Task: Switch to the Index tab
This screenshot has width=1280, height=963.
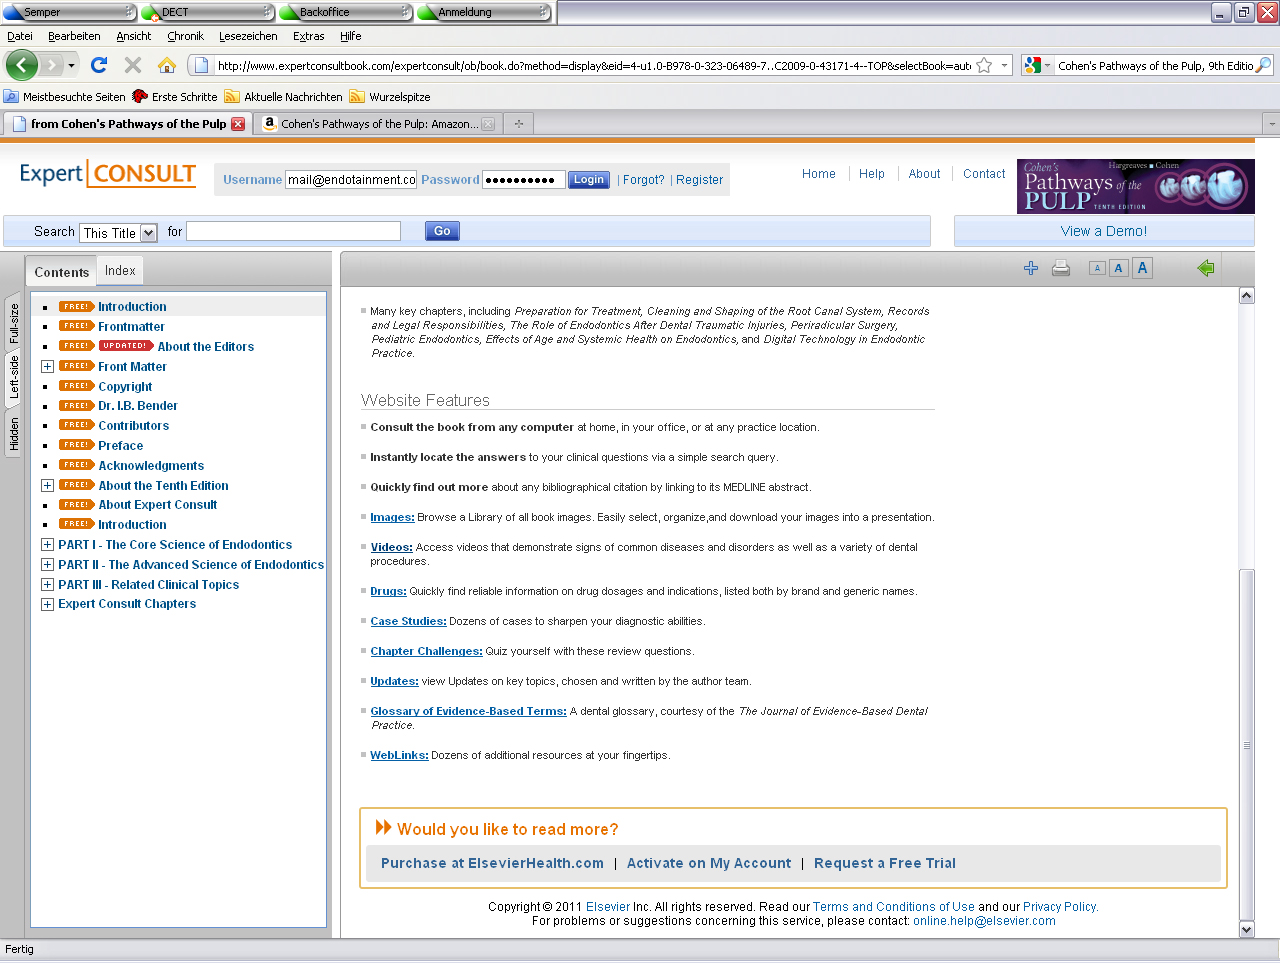Action: click(x=120, y=271)
